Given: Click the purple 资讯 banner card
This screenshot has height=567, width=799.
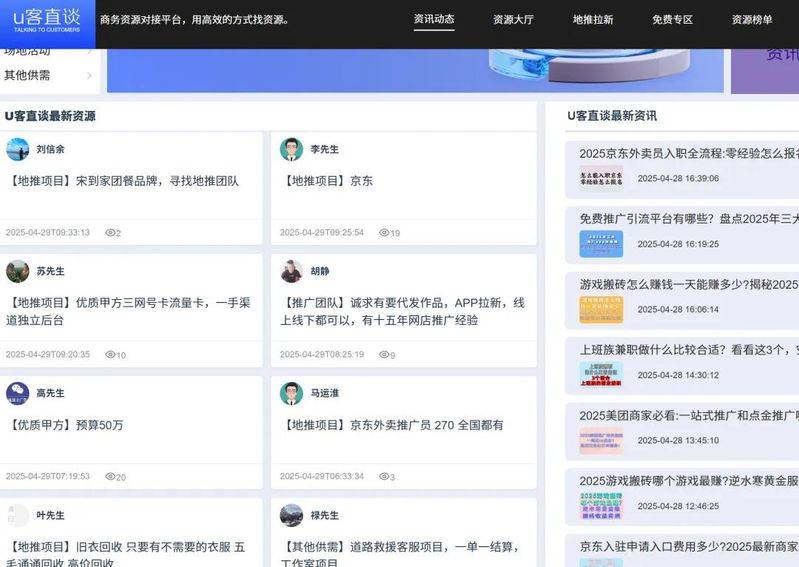Looking at the screenshot, I should pyautogui.click(x=765, y=71).
